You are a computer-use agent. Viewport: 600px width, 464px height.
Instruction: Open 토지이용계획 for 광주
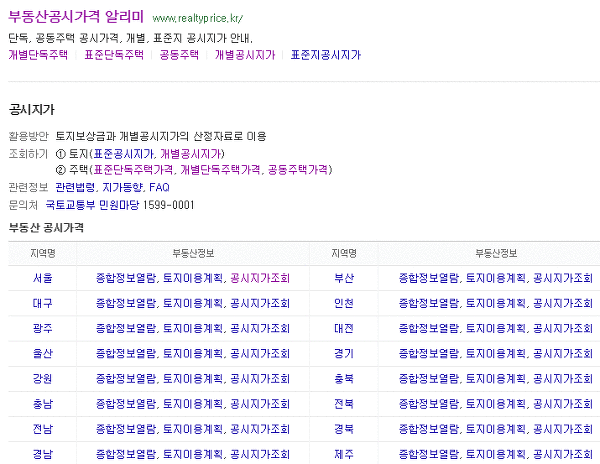(193, 329)
